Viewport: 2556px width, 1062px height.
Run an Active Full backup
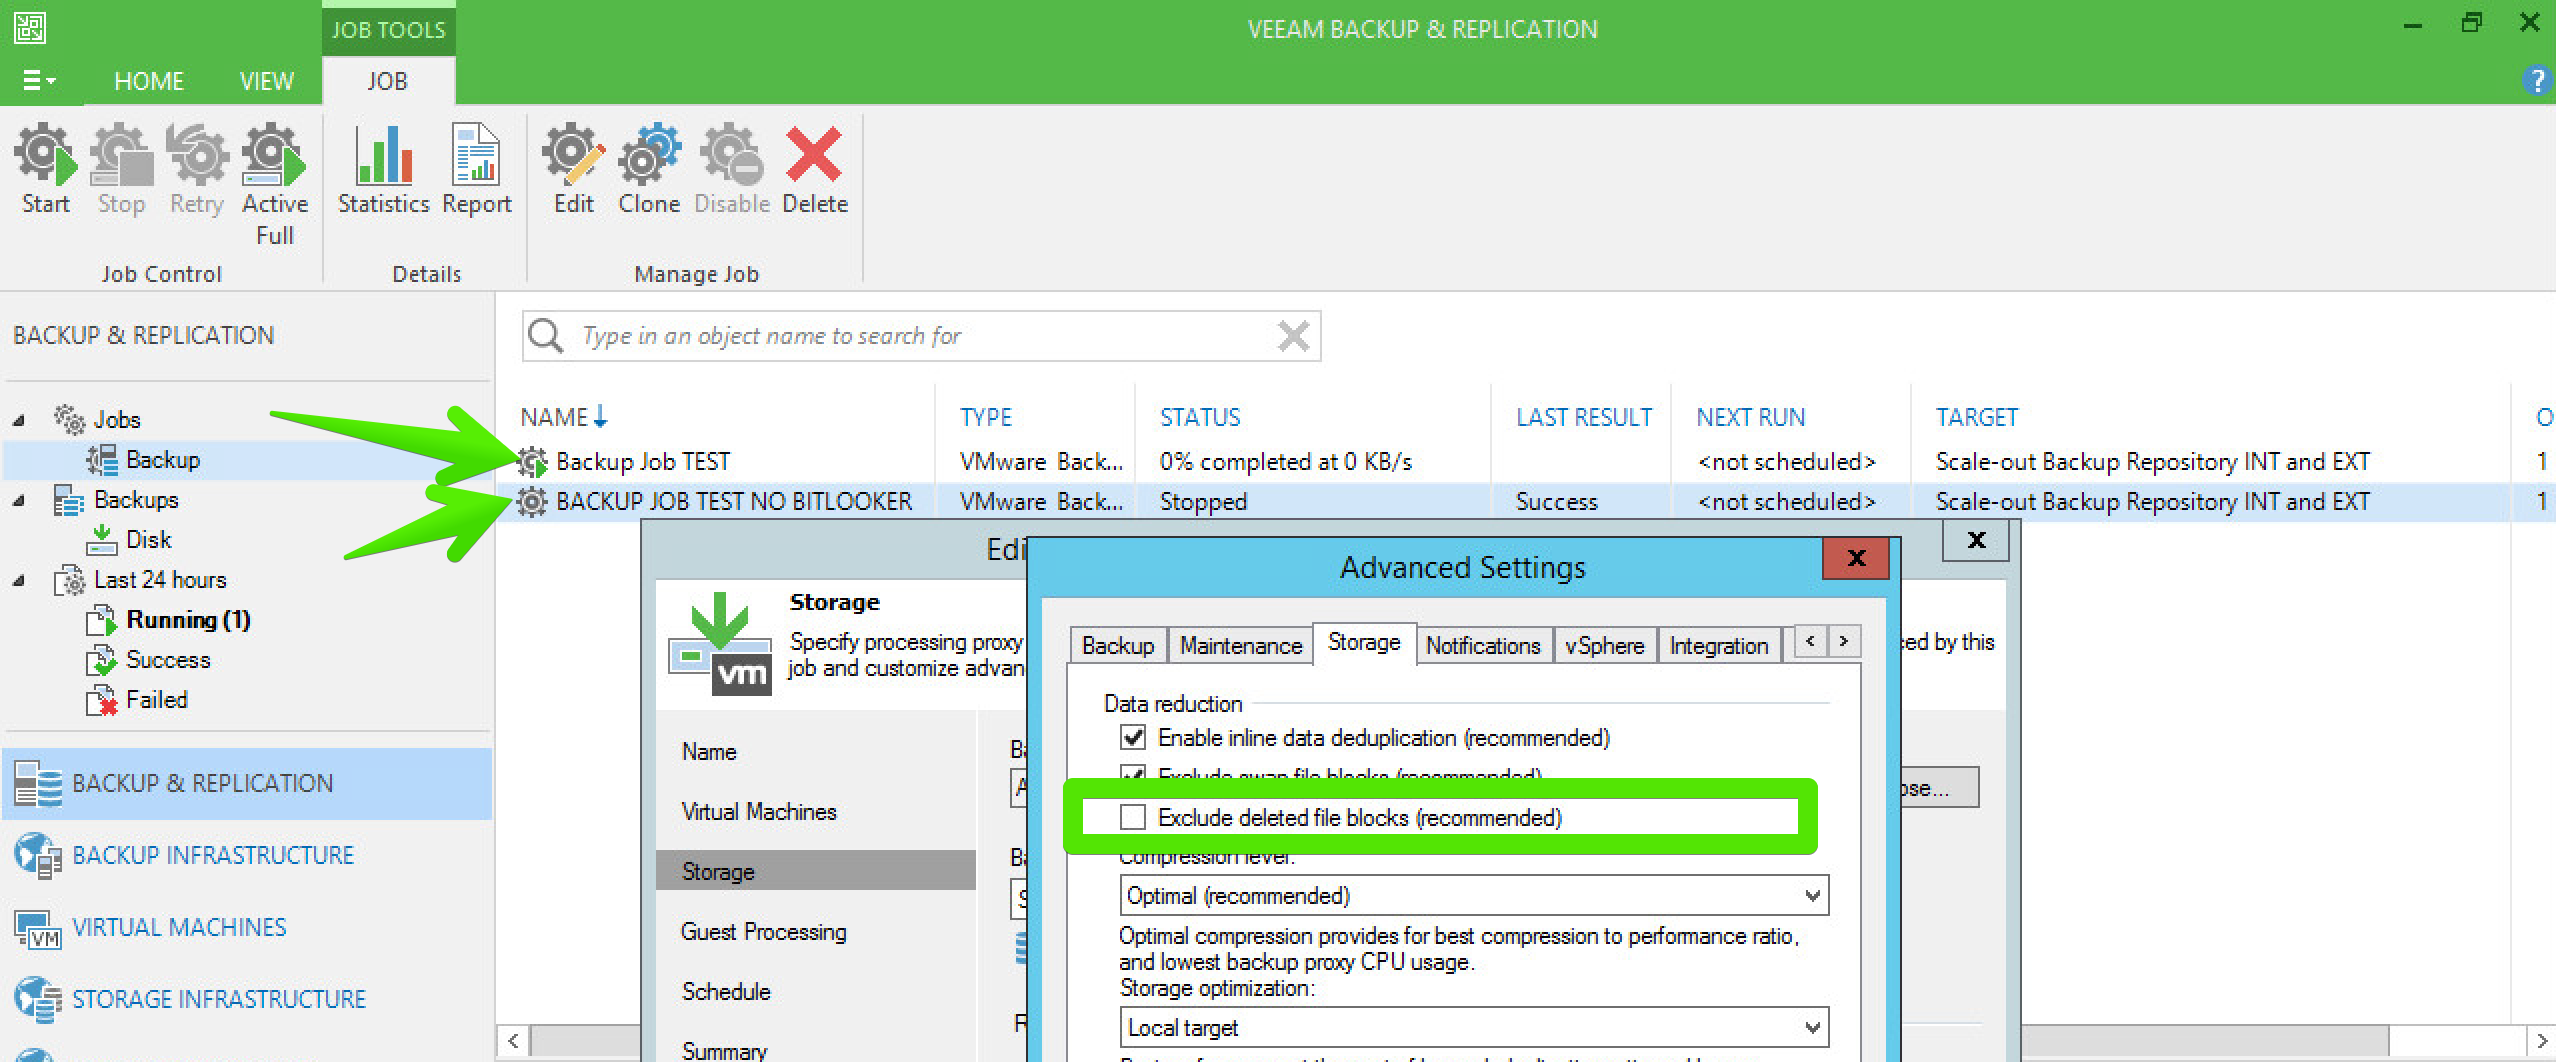(274, 185)
